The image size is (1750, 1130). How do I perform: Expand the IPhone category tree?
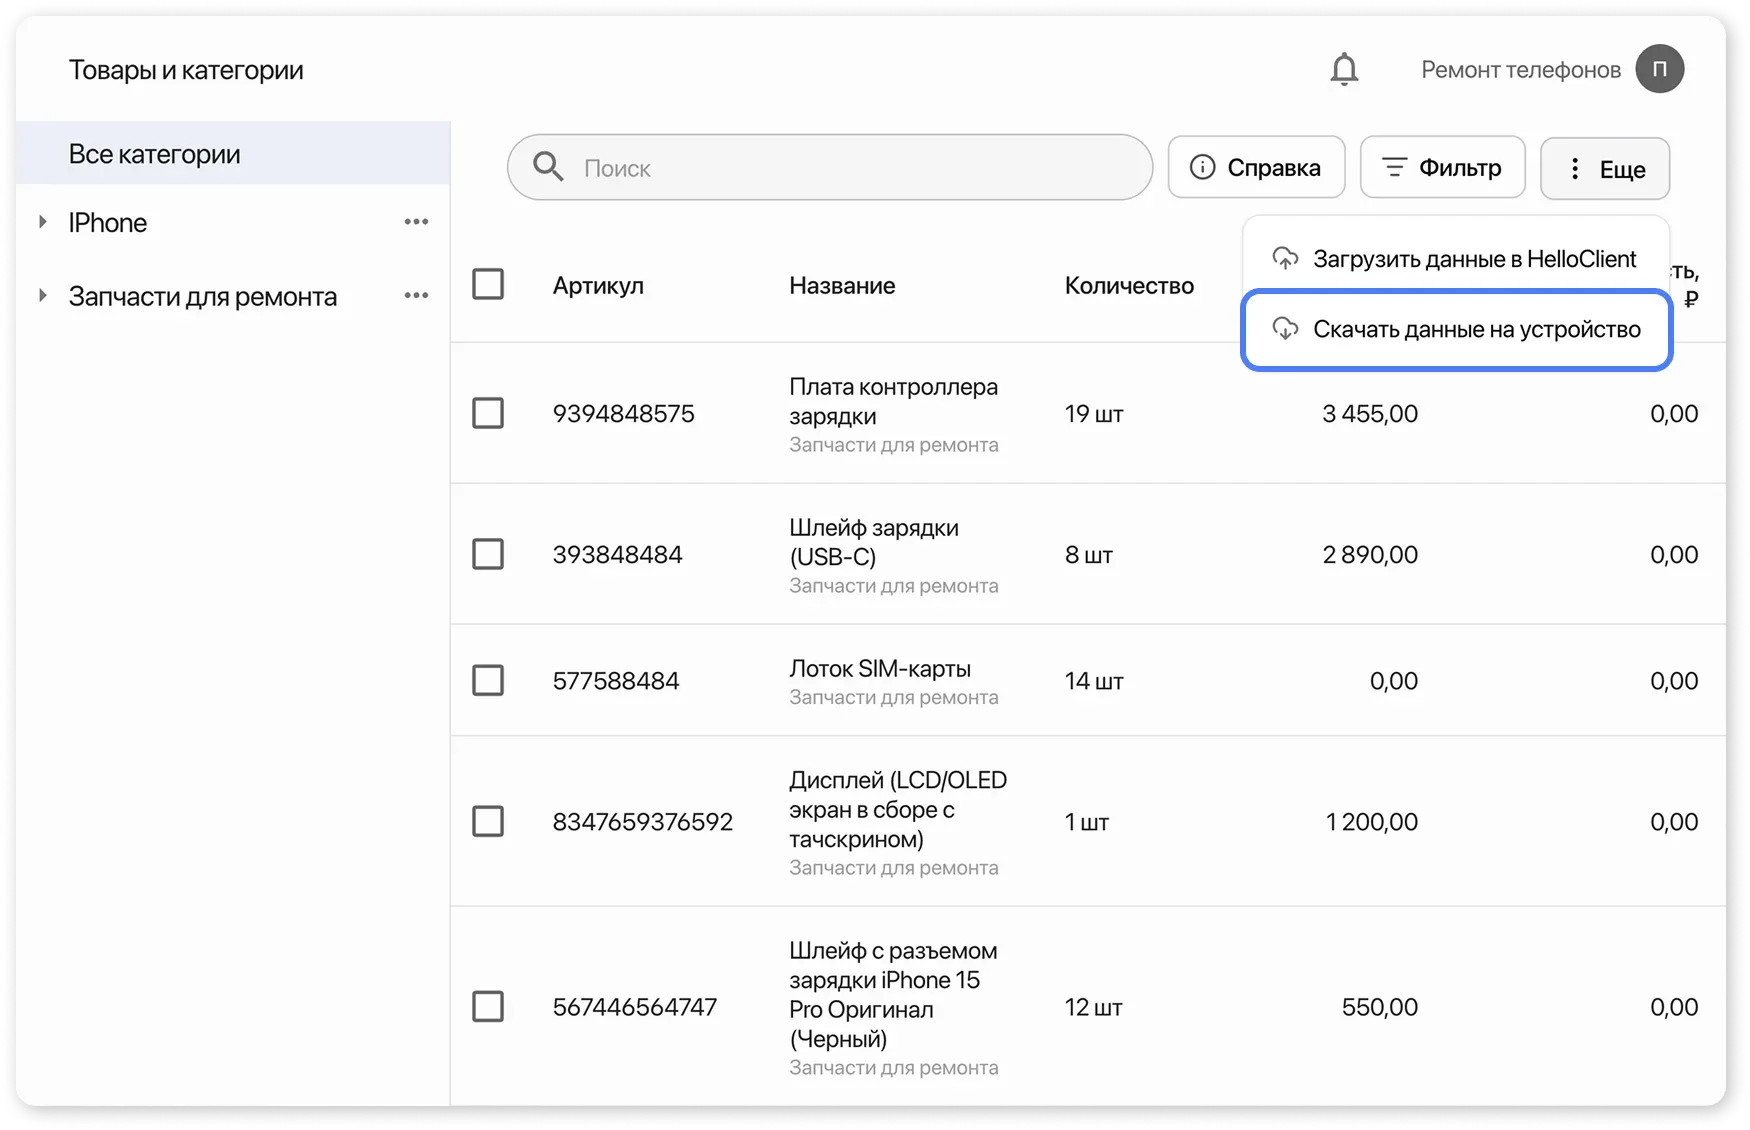pyautogui.click(x=42, y=221)
